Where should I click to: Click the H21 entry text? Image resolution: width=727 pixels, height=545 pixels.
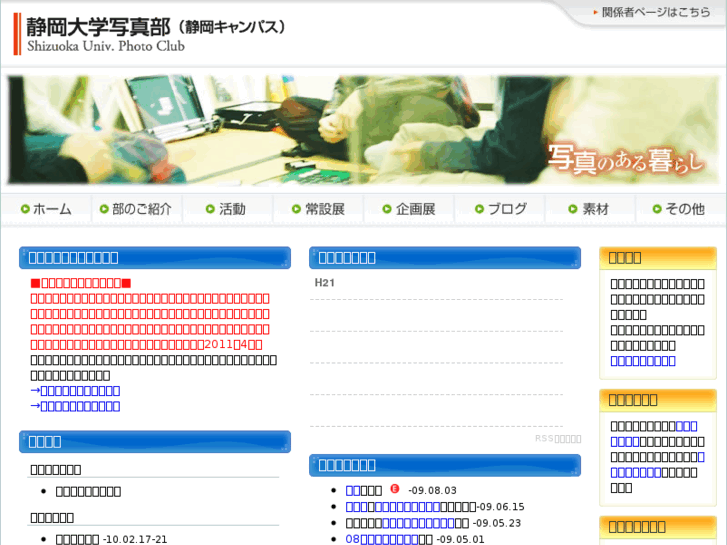tap(325, 282)
